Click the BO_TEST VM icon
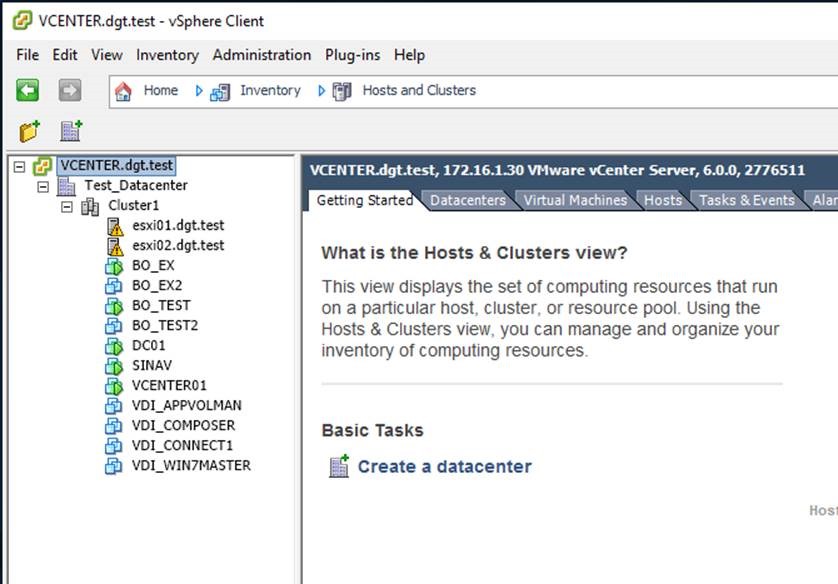838x584 pixels. pyautogui.click(x=114, y=306)
